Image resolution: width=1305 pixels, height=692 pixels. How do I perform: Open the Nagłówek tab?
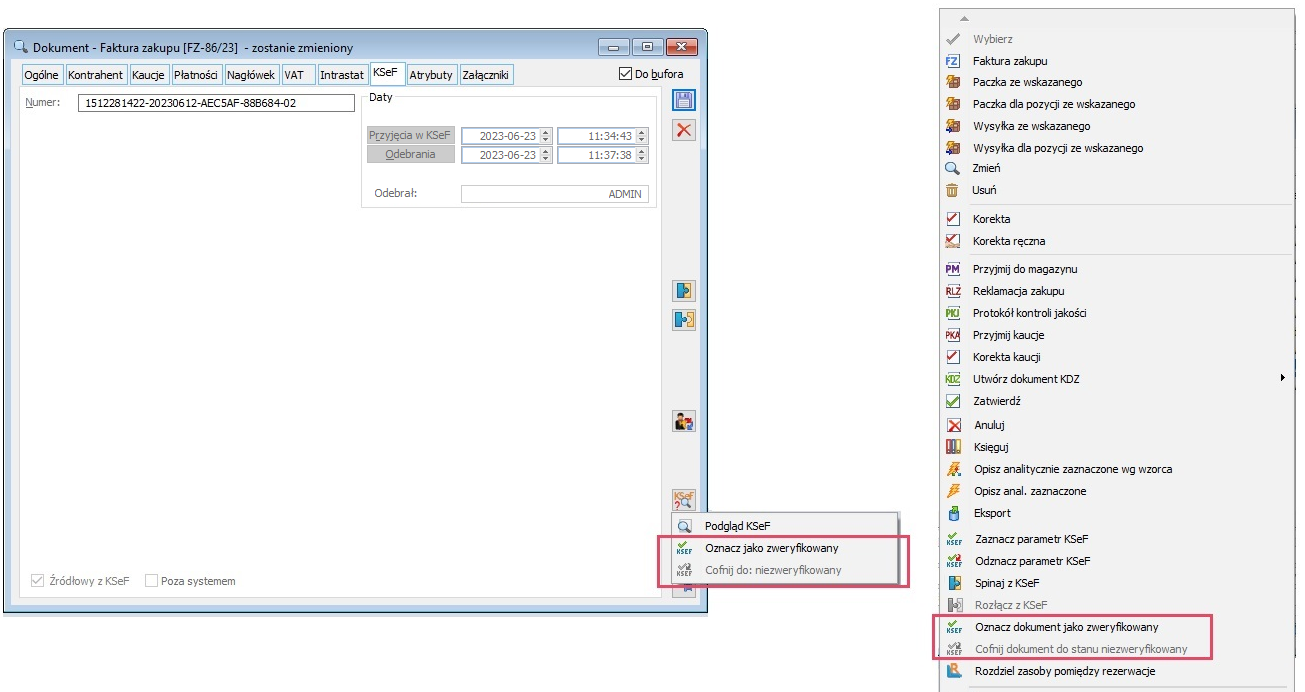coord(251,75)
